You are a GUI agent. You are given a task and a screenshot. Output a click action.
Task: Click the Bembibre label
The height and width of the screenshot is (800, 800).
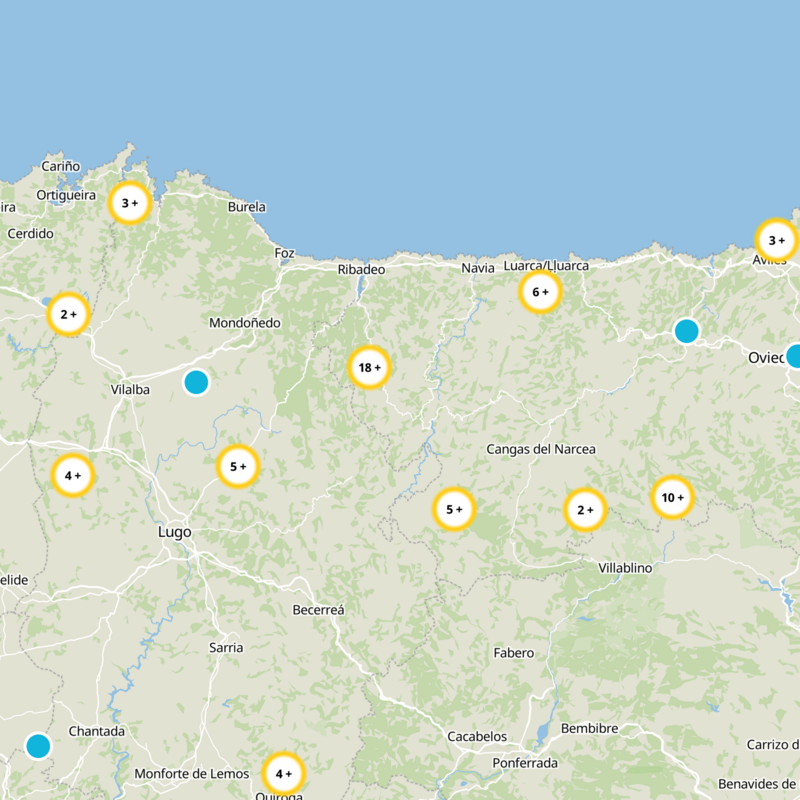tap(590, 729)
